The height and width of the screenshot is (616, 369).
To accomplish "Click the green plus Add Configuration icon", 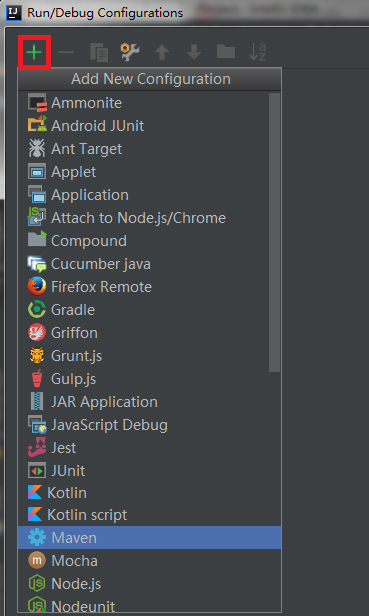I will pos(34,52).
